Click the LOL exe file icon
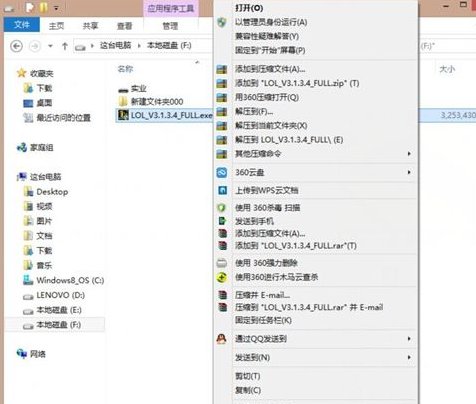Screen dimensions: 476x404 point(123,115)
